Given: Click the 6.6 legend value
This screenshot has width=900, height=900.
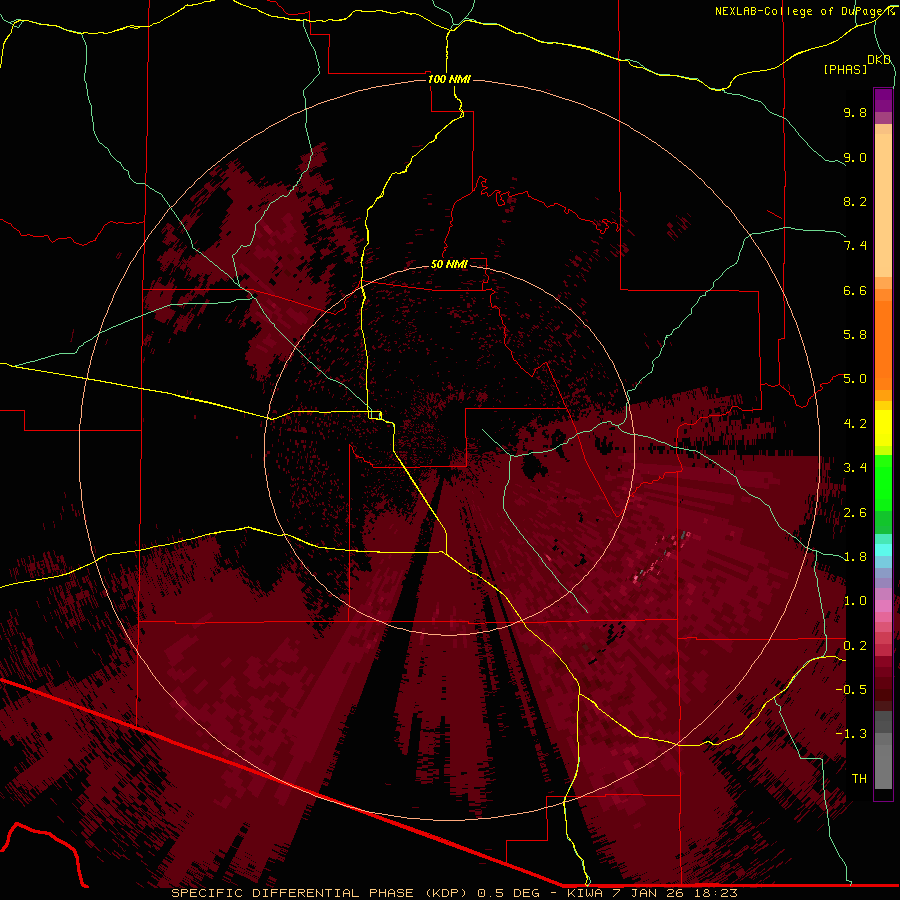Looking at the screenshot, I should click(855, 290).
